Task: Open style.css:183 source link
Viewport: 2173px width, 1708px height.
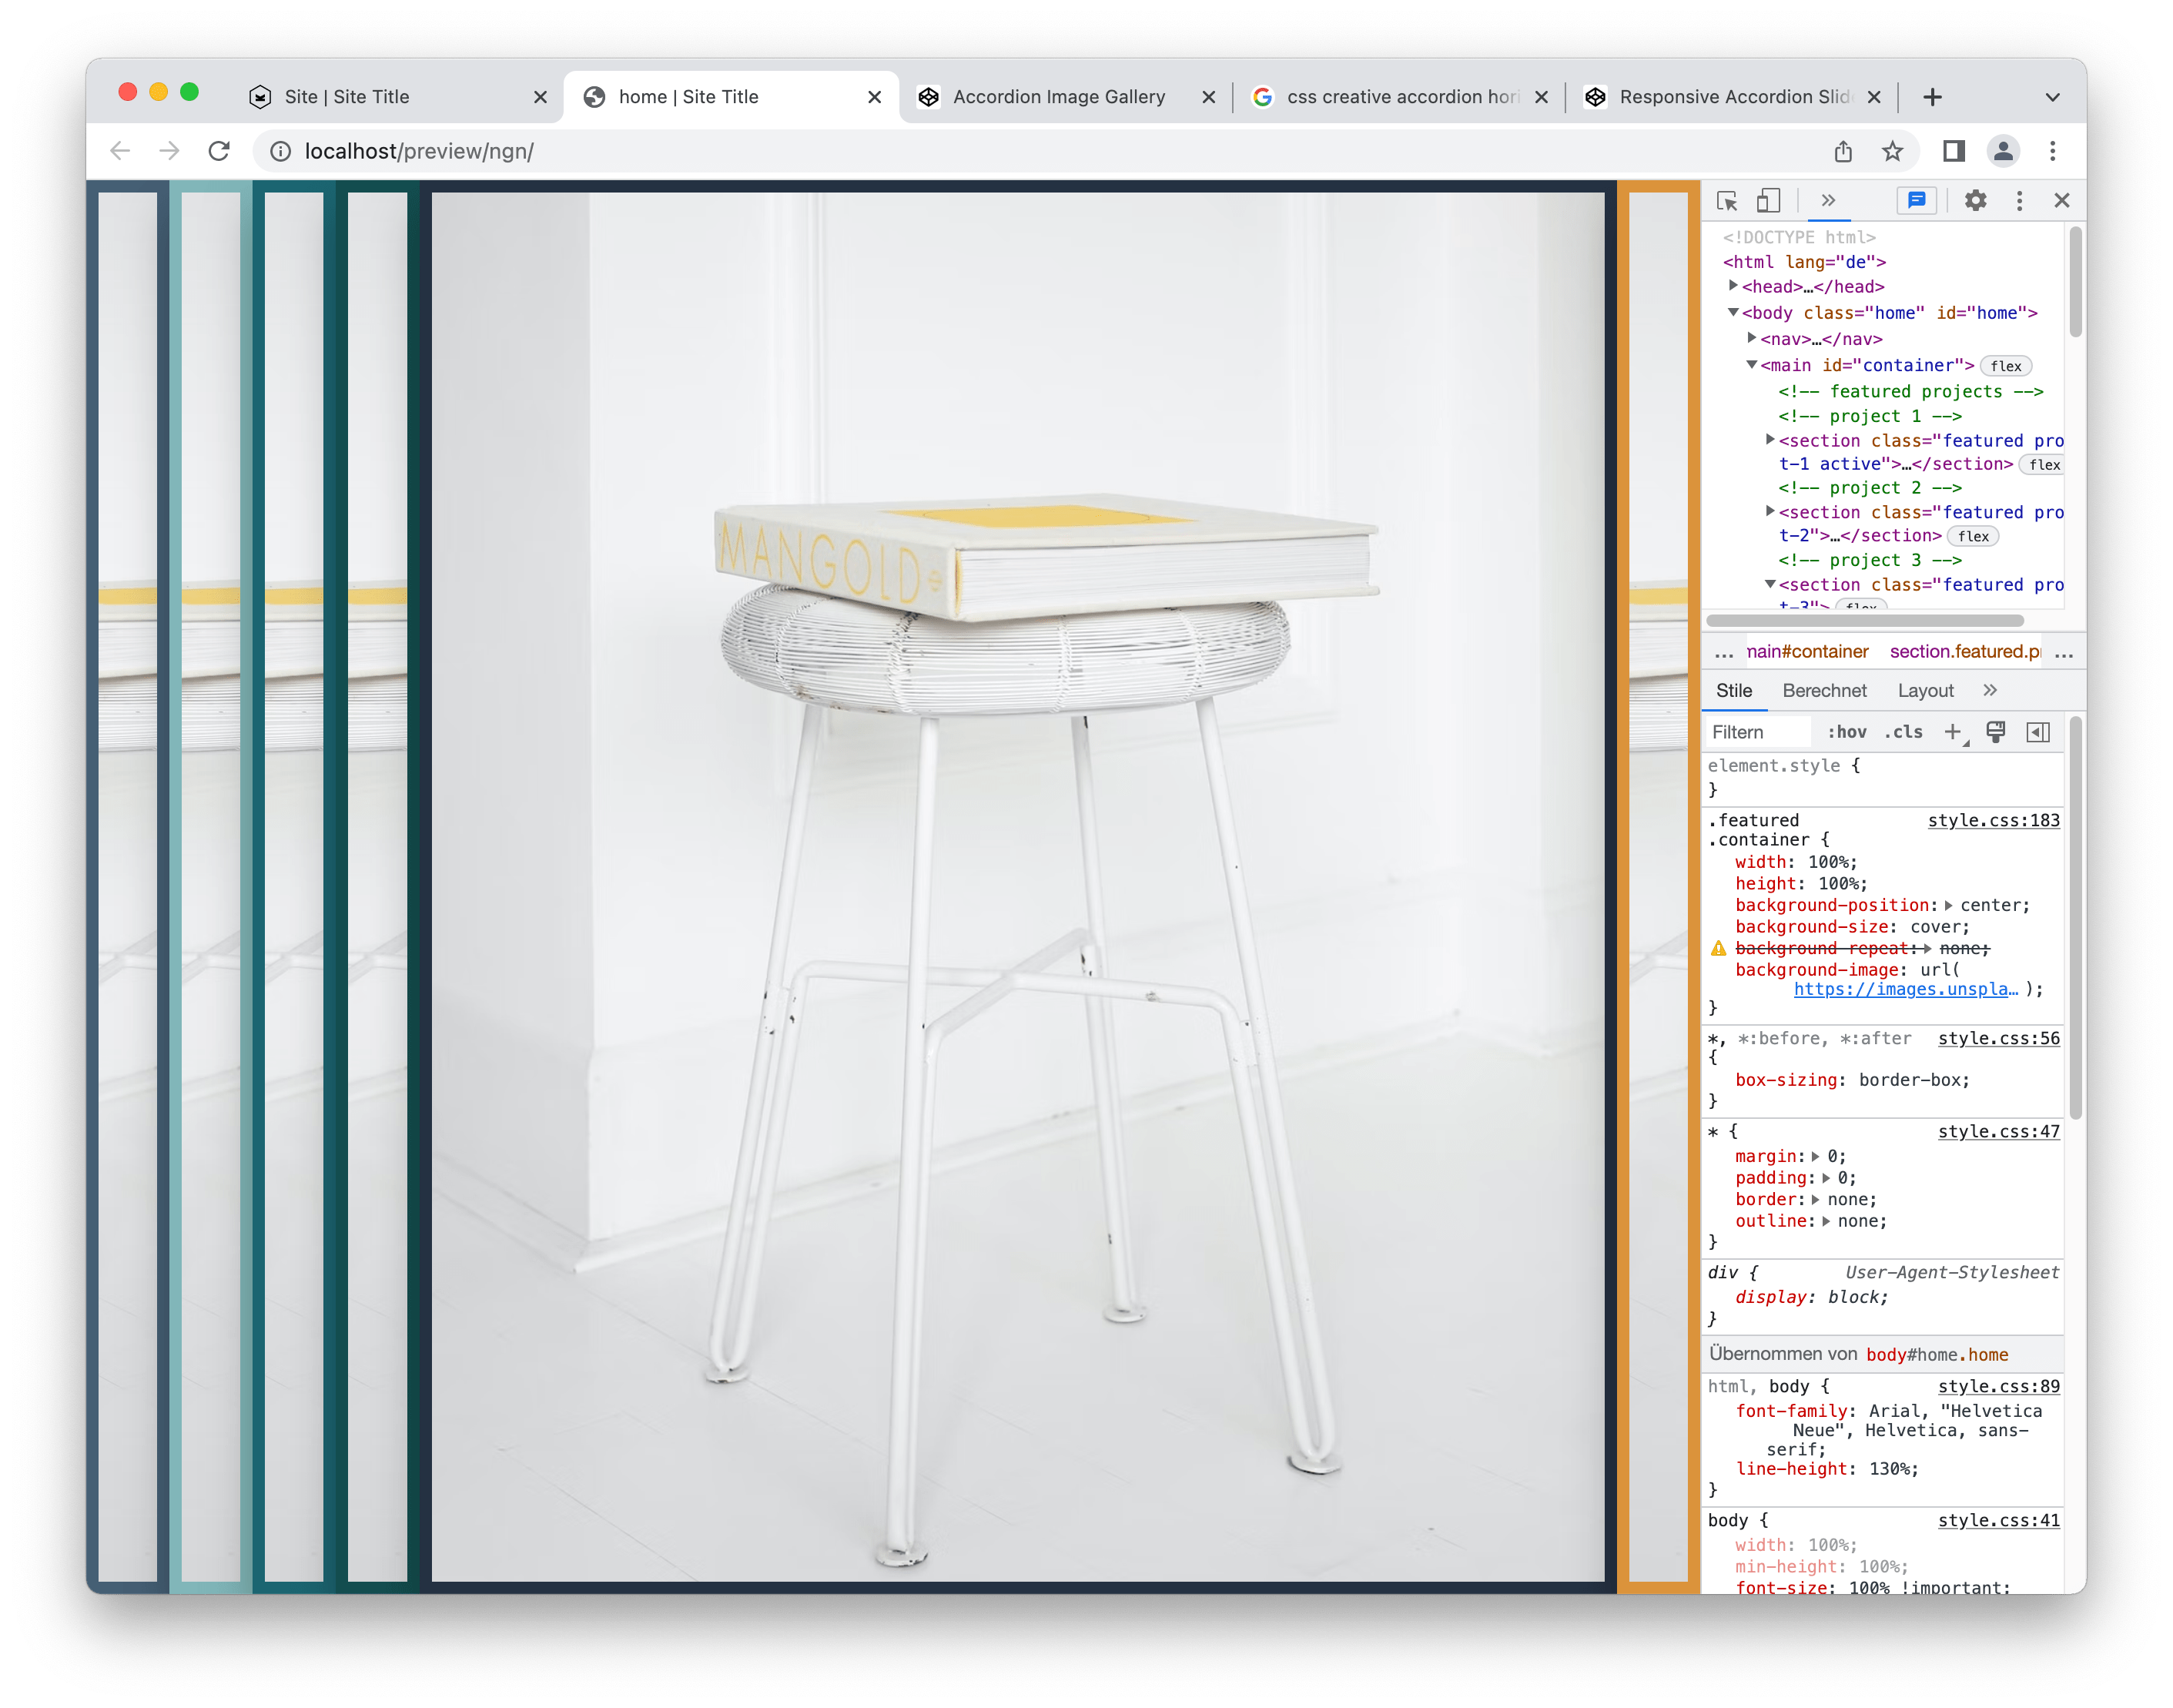Action: click(x=1993, y=820)
